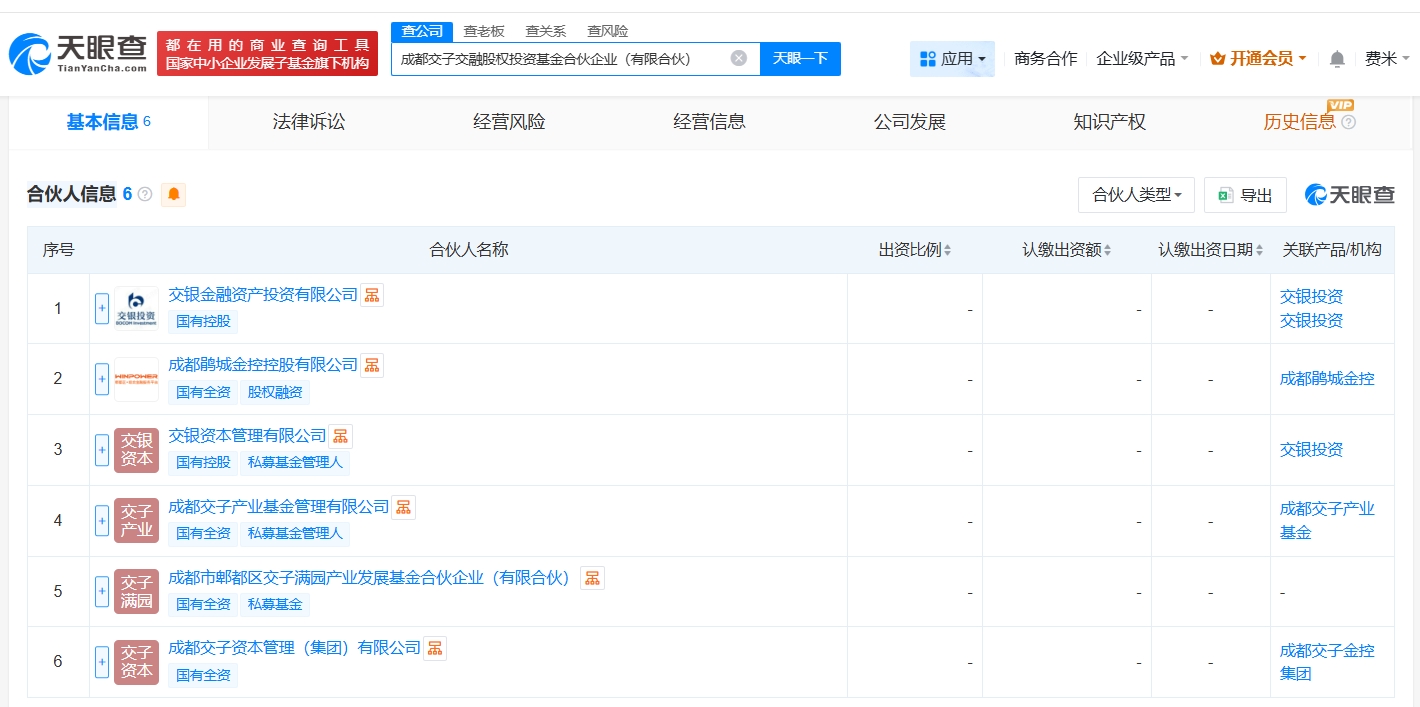
Task: Expand row 2 成都鹏城金控 plus button
Action: pos(102,379)
